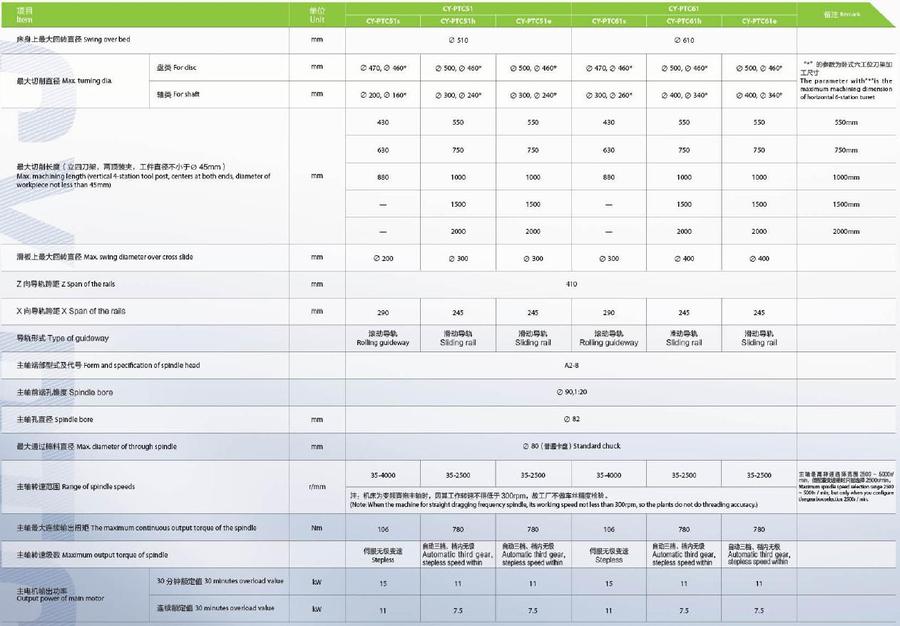Viewport: 900px width, 626px height.
Task: Select the 'Max. turning dia.' row label
Action: [x=64, y=81]
